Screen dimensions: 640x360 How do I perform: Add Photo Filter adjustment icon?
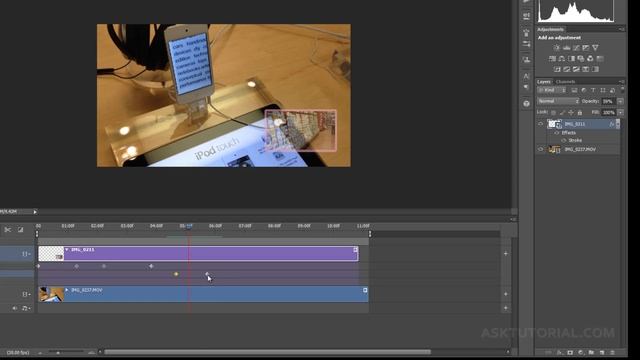pos(581,59)
